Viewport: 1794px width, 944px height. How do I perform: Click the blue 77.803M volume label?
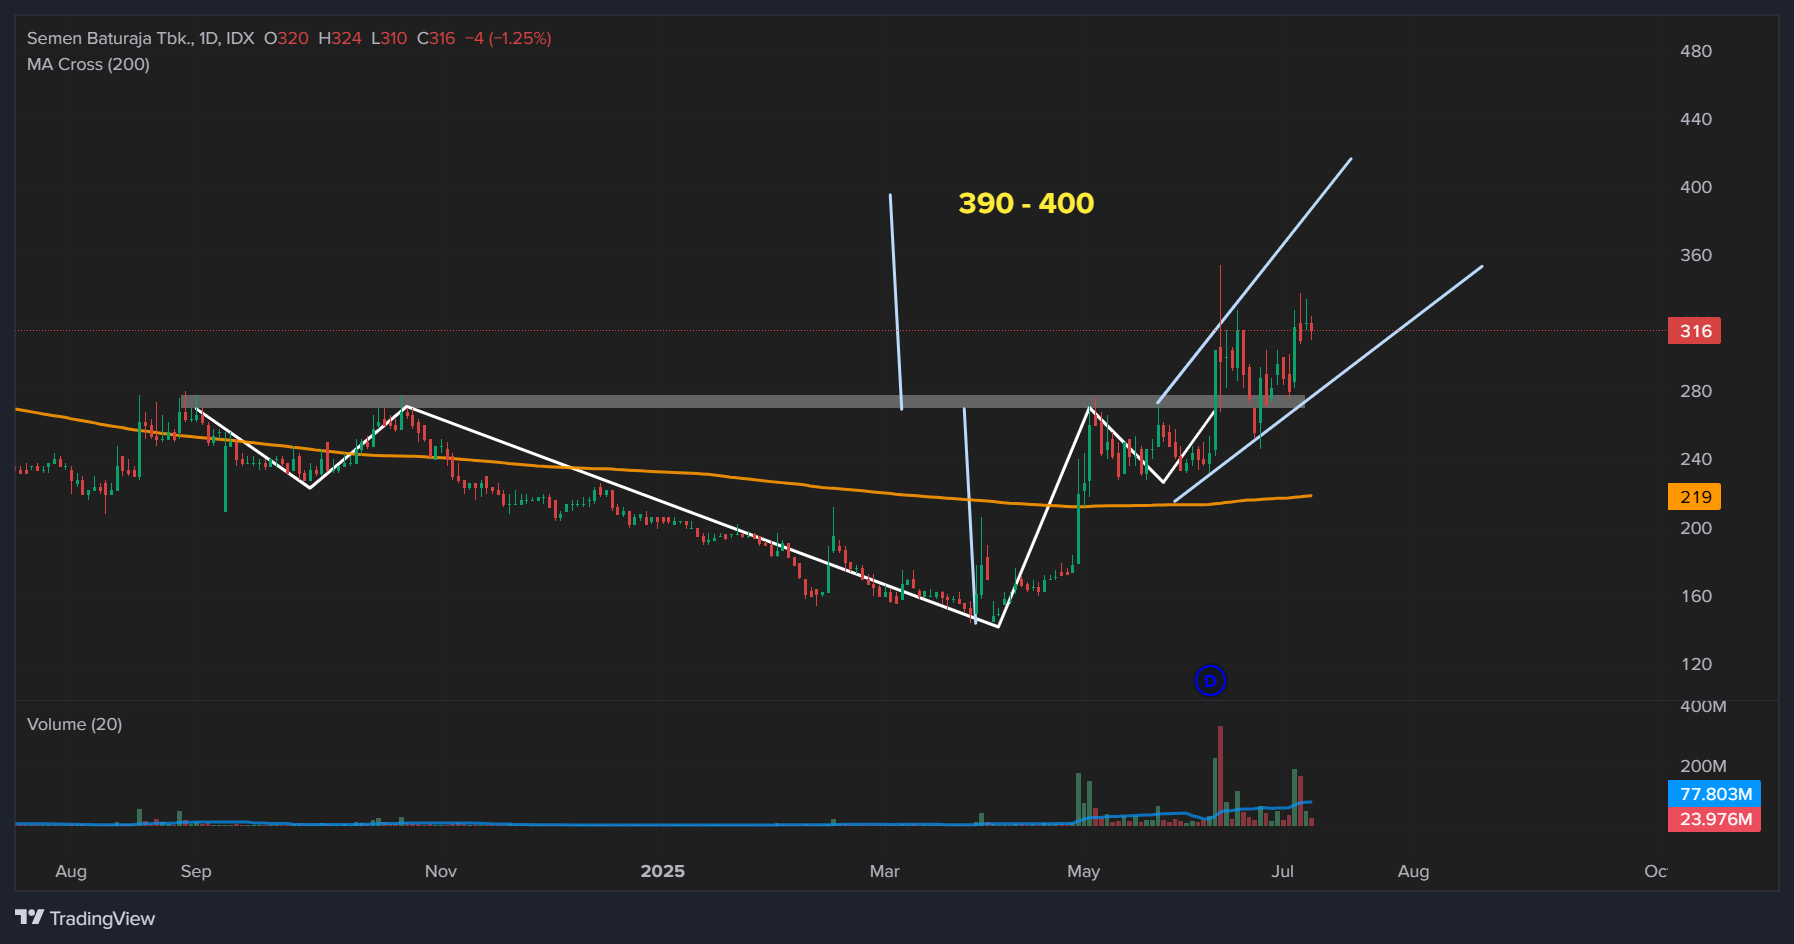tap(1715, 794)
